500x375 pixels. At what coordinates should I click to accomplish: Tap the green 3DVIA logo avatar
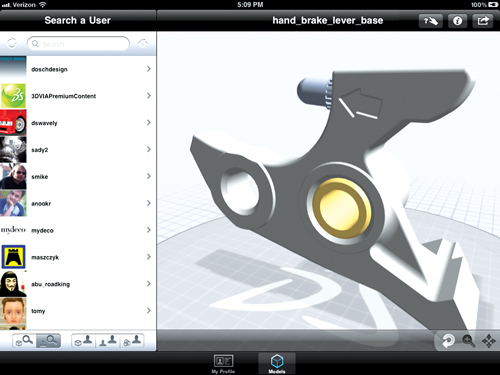point(13,96)
